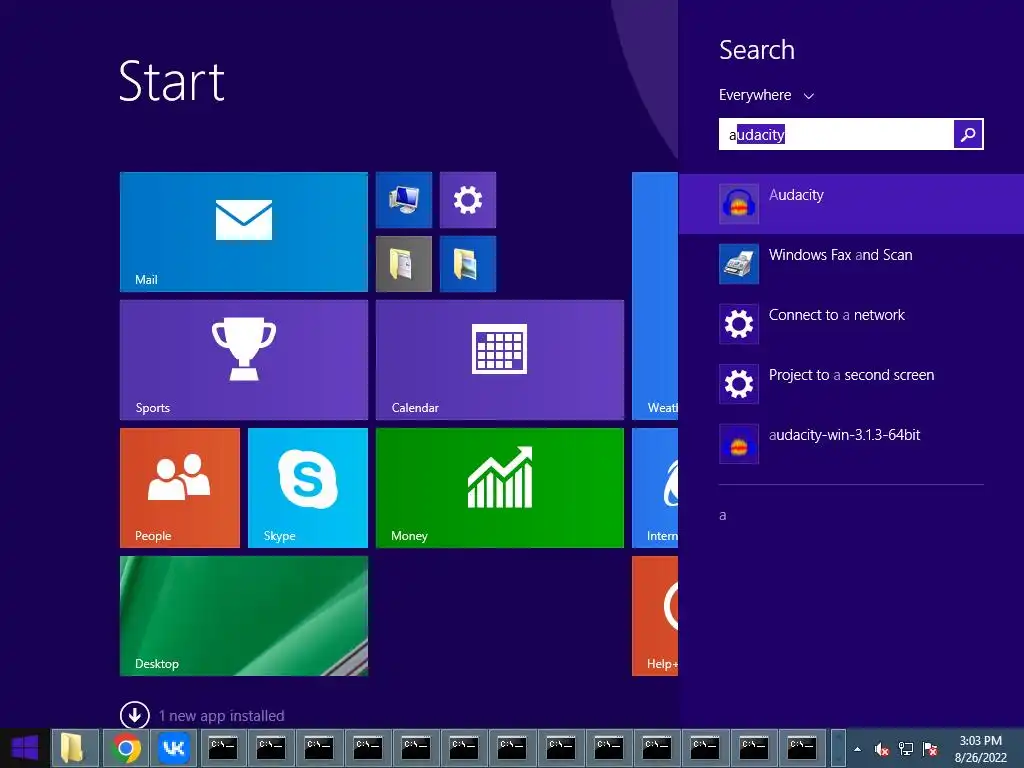The image size is (1024, 768).
Task: Click inside the search text field
Action: [x=836, y=134]
